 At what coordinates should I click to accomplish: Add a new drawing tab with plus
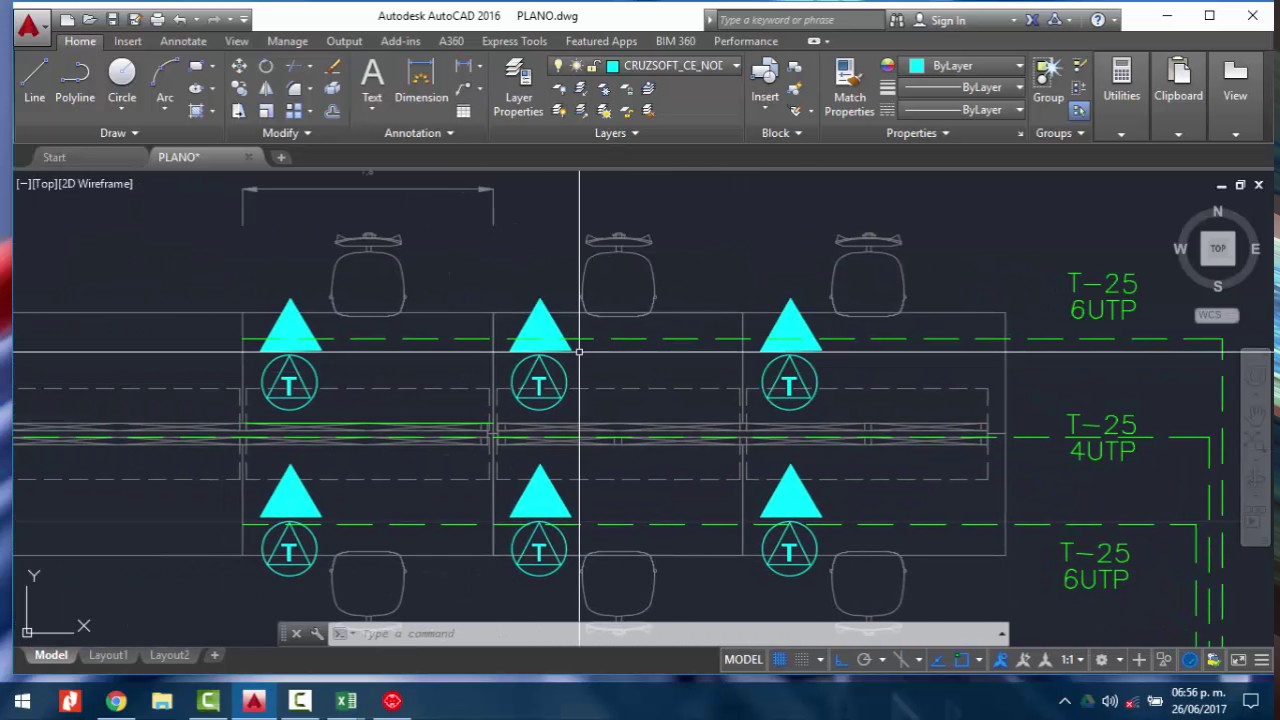[x=281, y=157]
